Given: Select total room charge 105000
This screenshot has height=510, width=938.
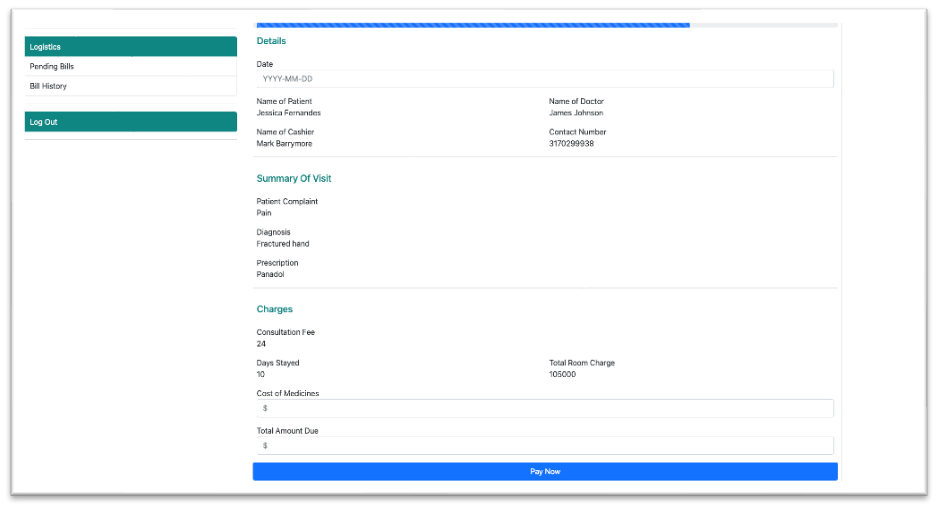Looking at the screenshot, I should click(x=562, y=374).
